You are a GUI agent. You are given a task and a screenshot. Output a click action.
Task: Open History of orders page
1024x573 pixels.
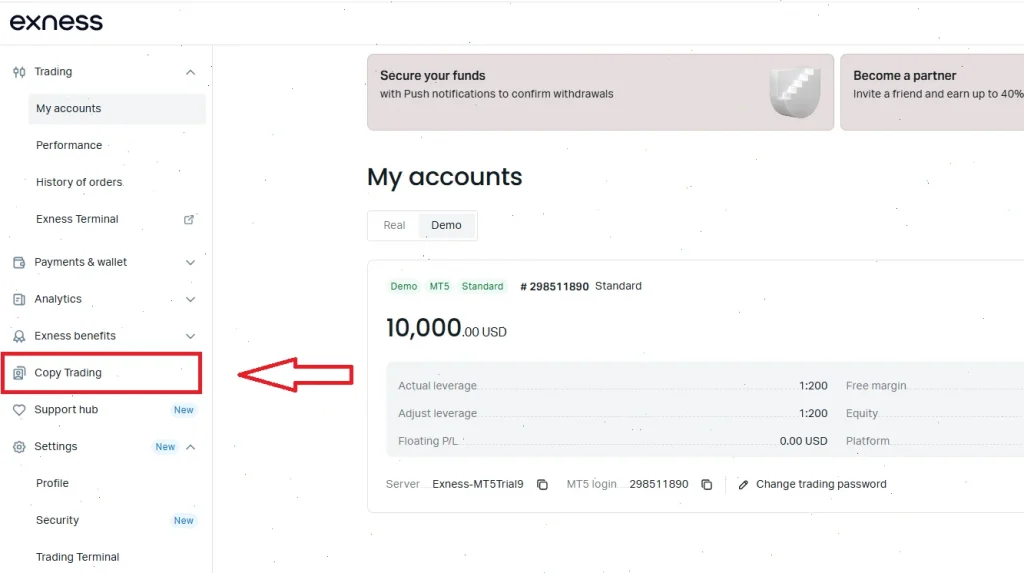(x=79, y=182)
